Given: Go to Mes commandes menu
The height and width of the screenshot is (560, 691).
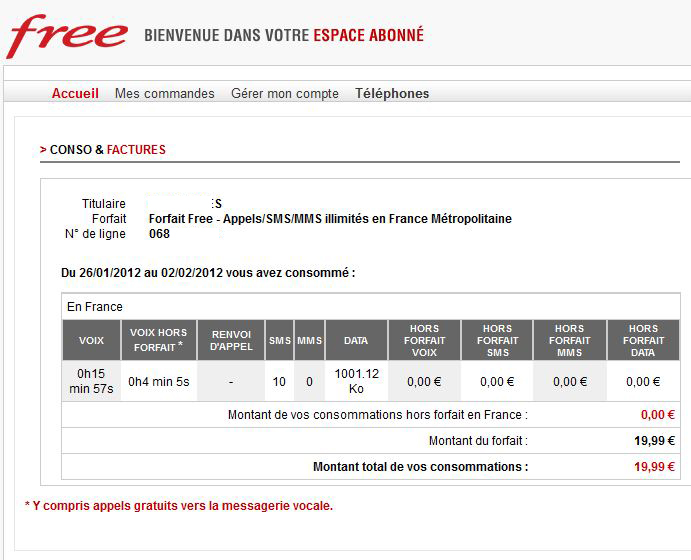Looking at the screenshot, I should point(165,94).
